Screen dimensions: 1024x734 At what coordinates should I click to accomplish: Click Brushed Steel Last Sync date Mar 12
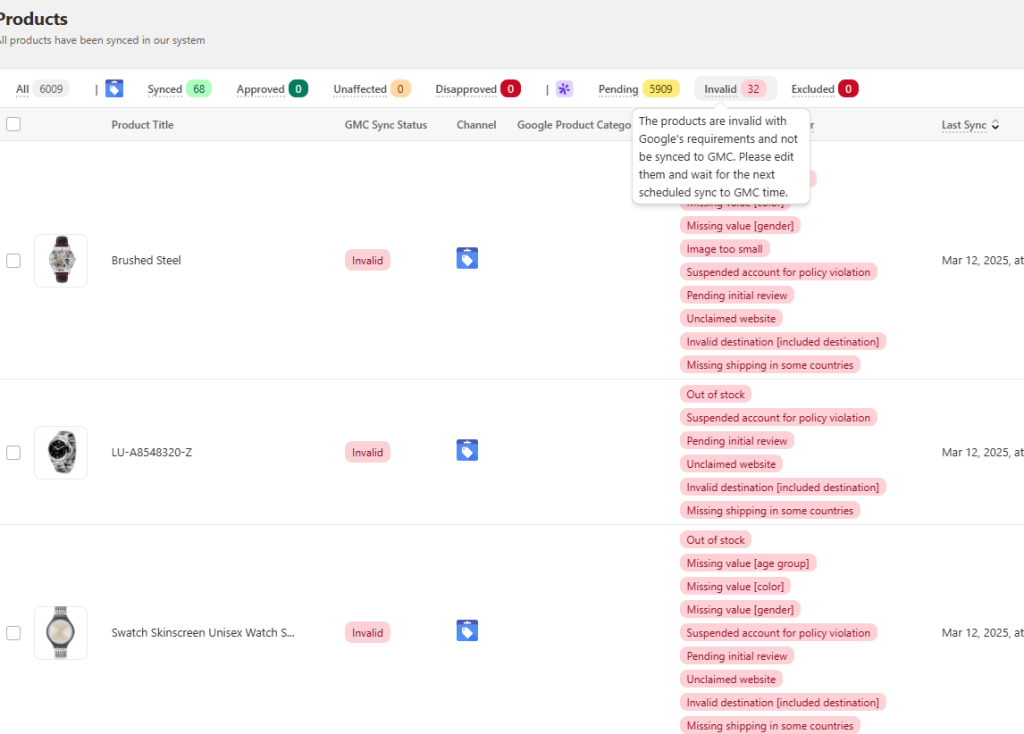point(982,261)
